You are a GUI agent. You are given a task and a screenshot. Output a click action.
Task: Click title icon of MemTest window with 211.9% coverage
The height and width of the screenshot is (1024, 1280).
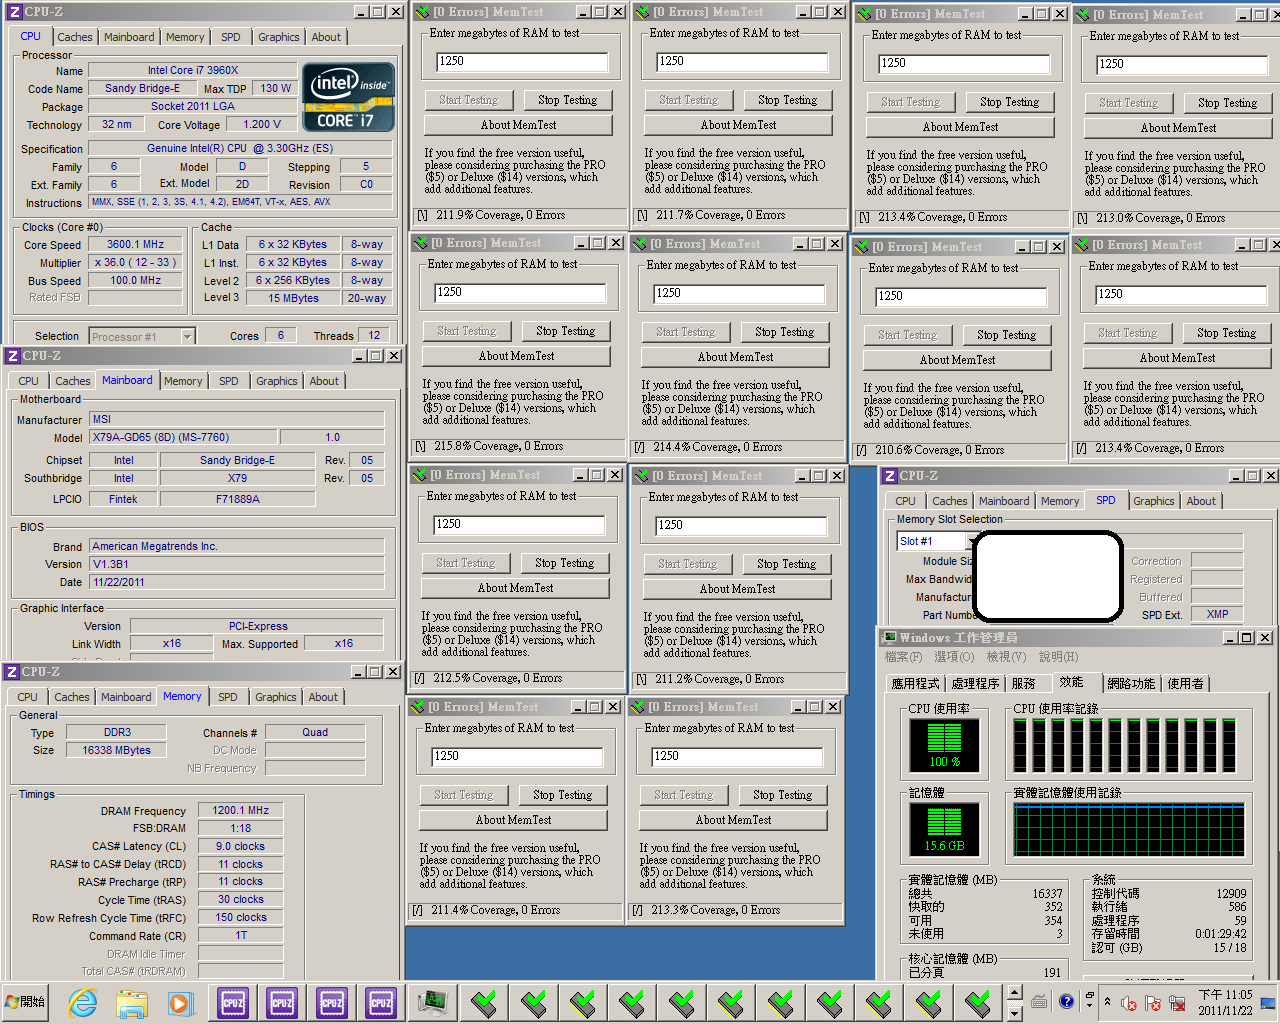pos(422,12)
